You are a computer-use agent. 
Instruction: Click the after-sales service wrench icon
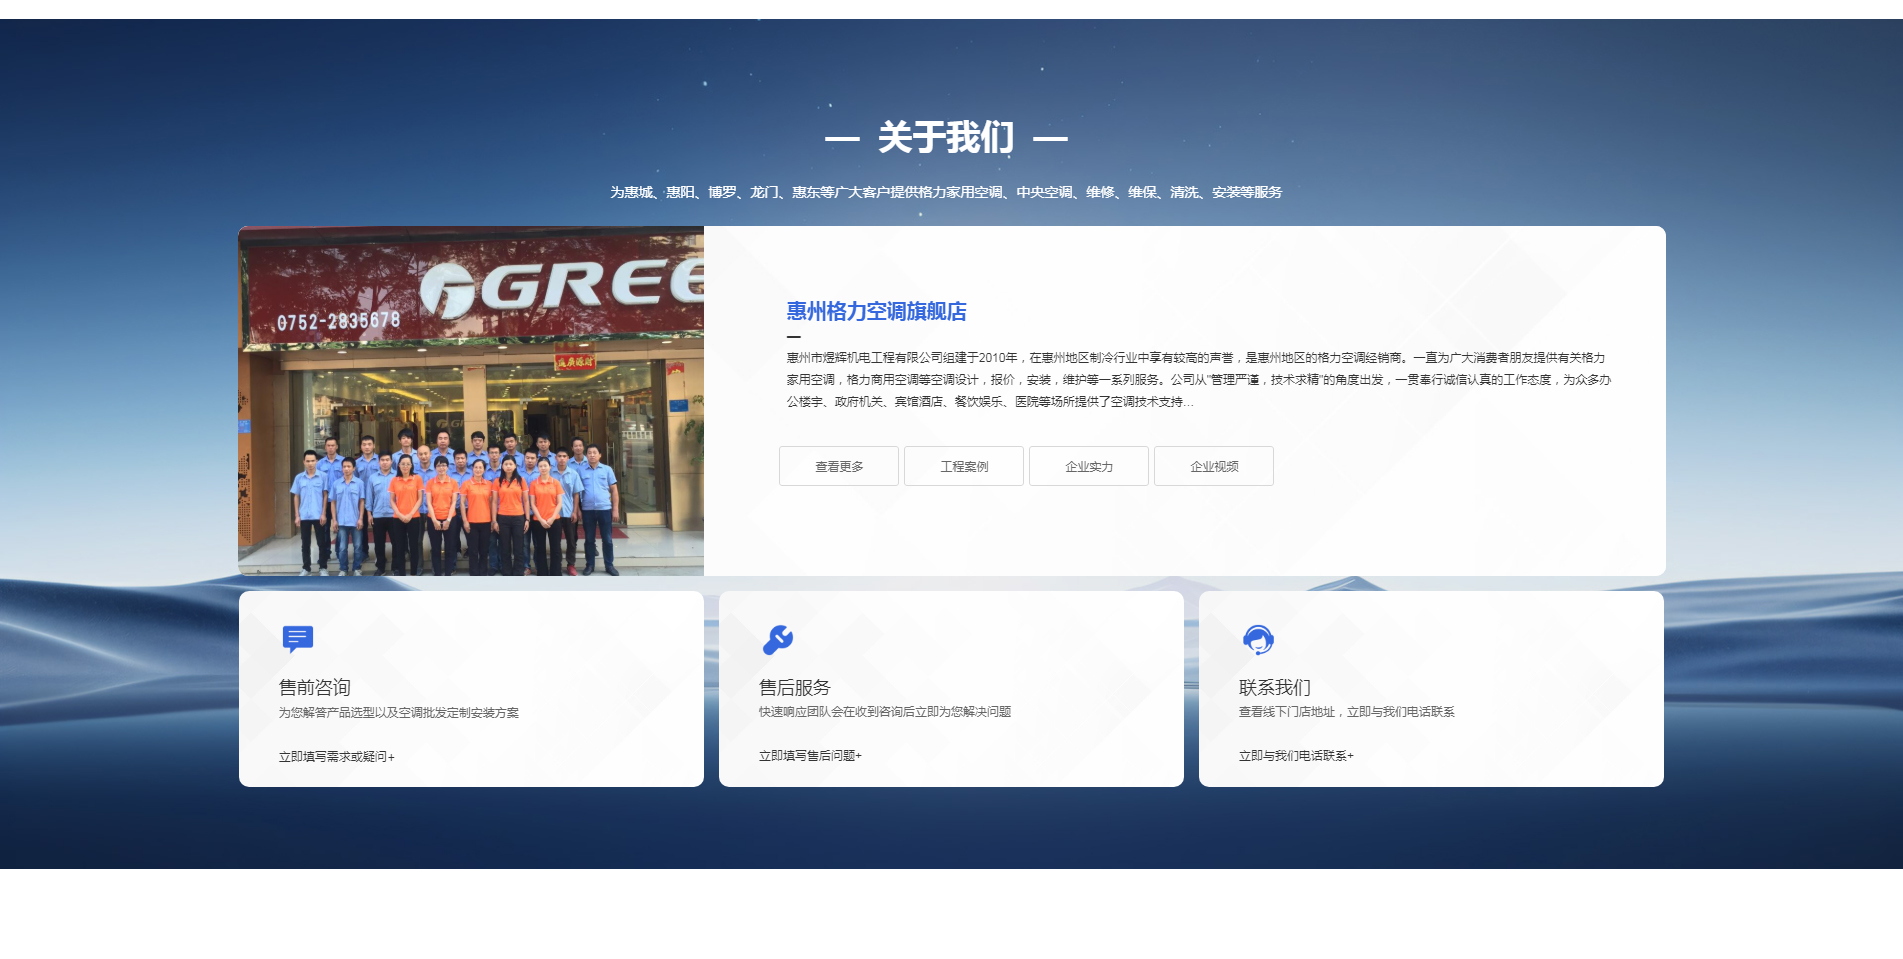point(778,639)
